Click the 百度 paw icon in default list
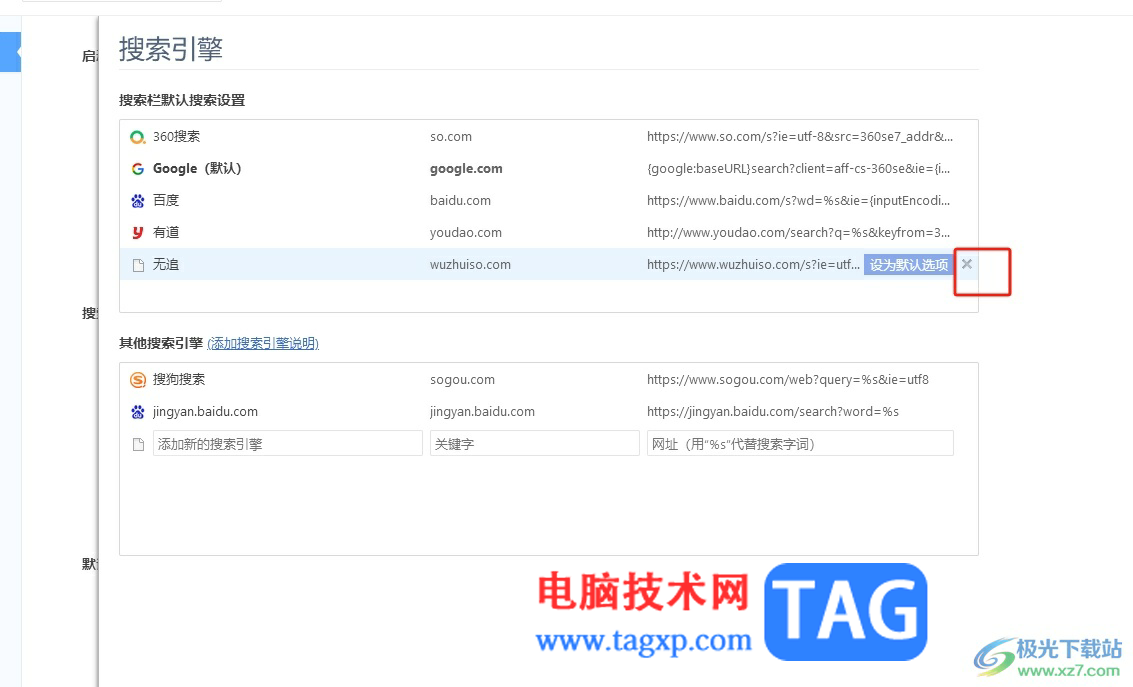The width and height of the screenshot is (1133, 687). tap(137, 201)
